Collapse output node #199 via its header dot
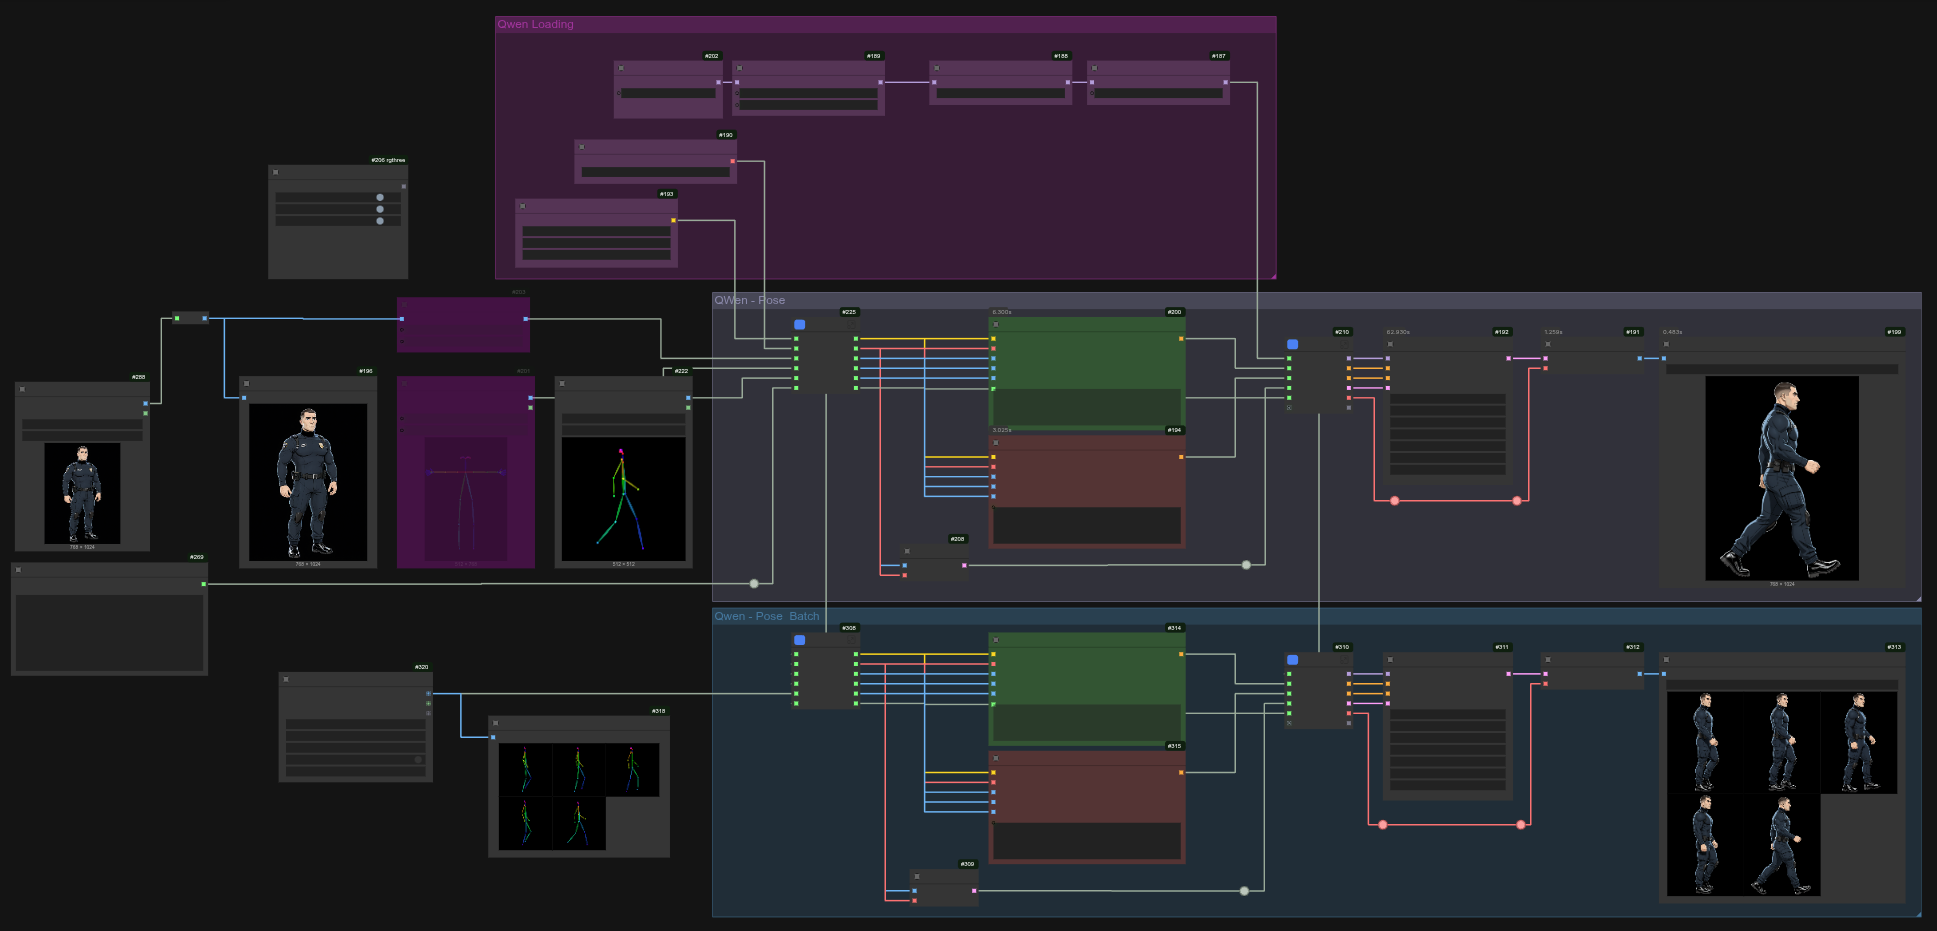1937x931 pixels. [x=1666, y=345]
